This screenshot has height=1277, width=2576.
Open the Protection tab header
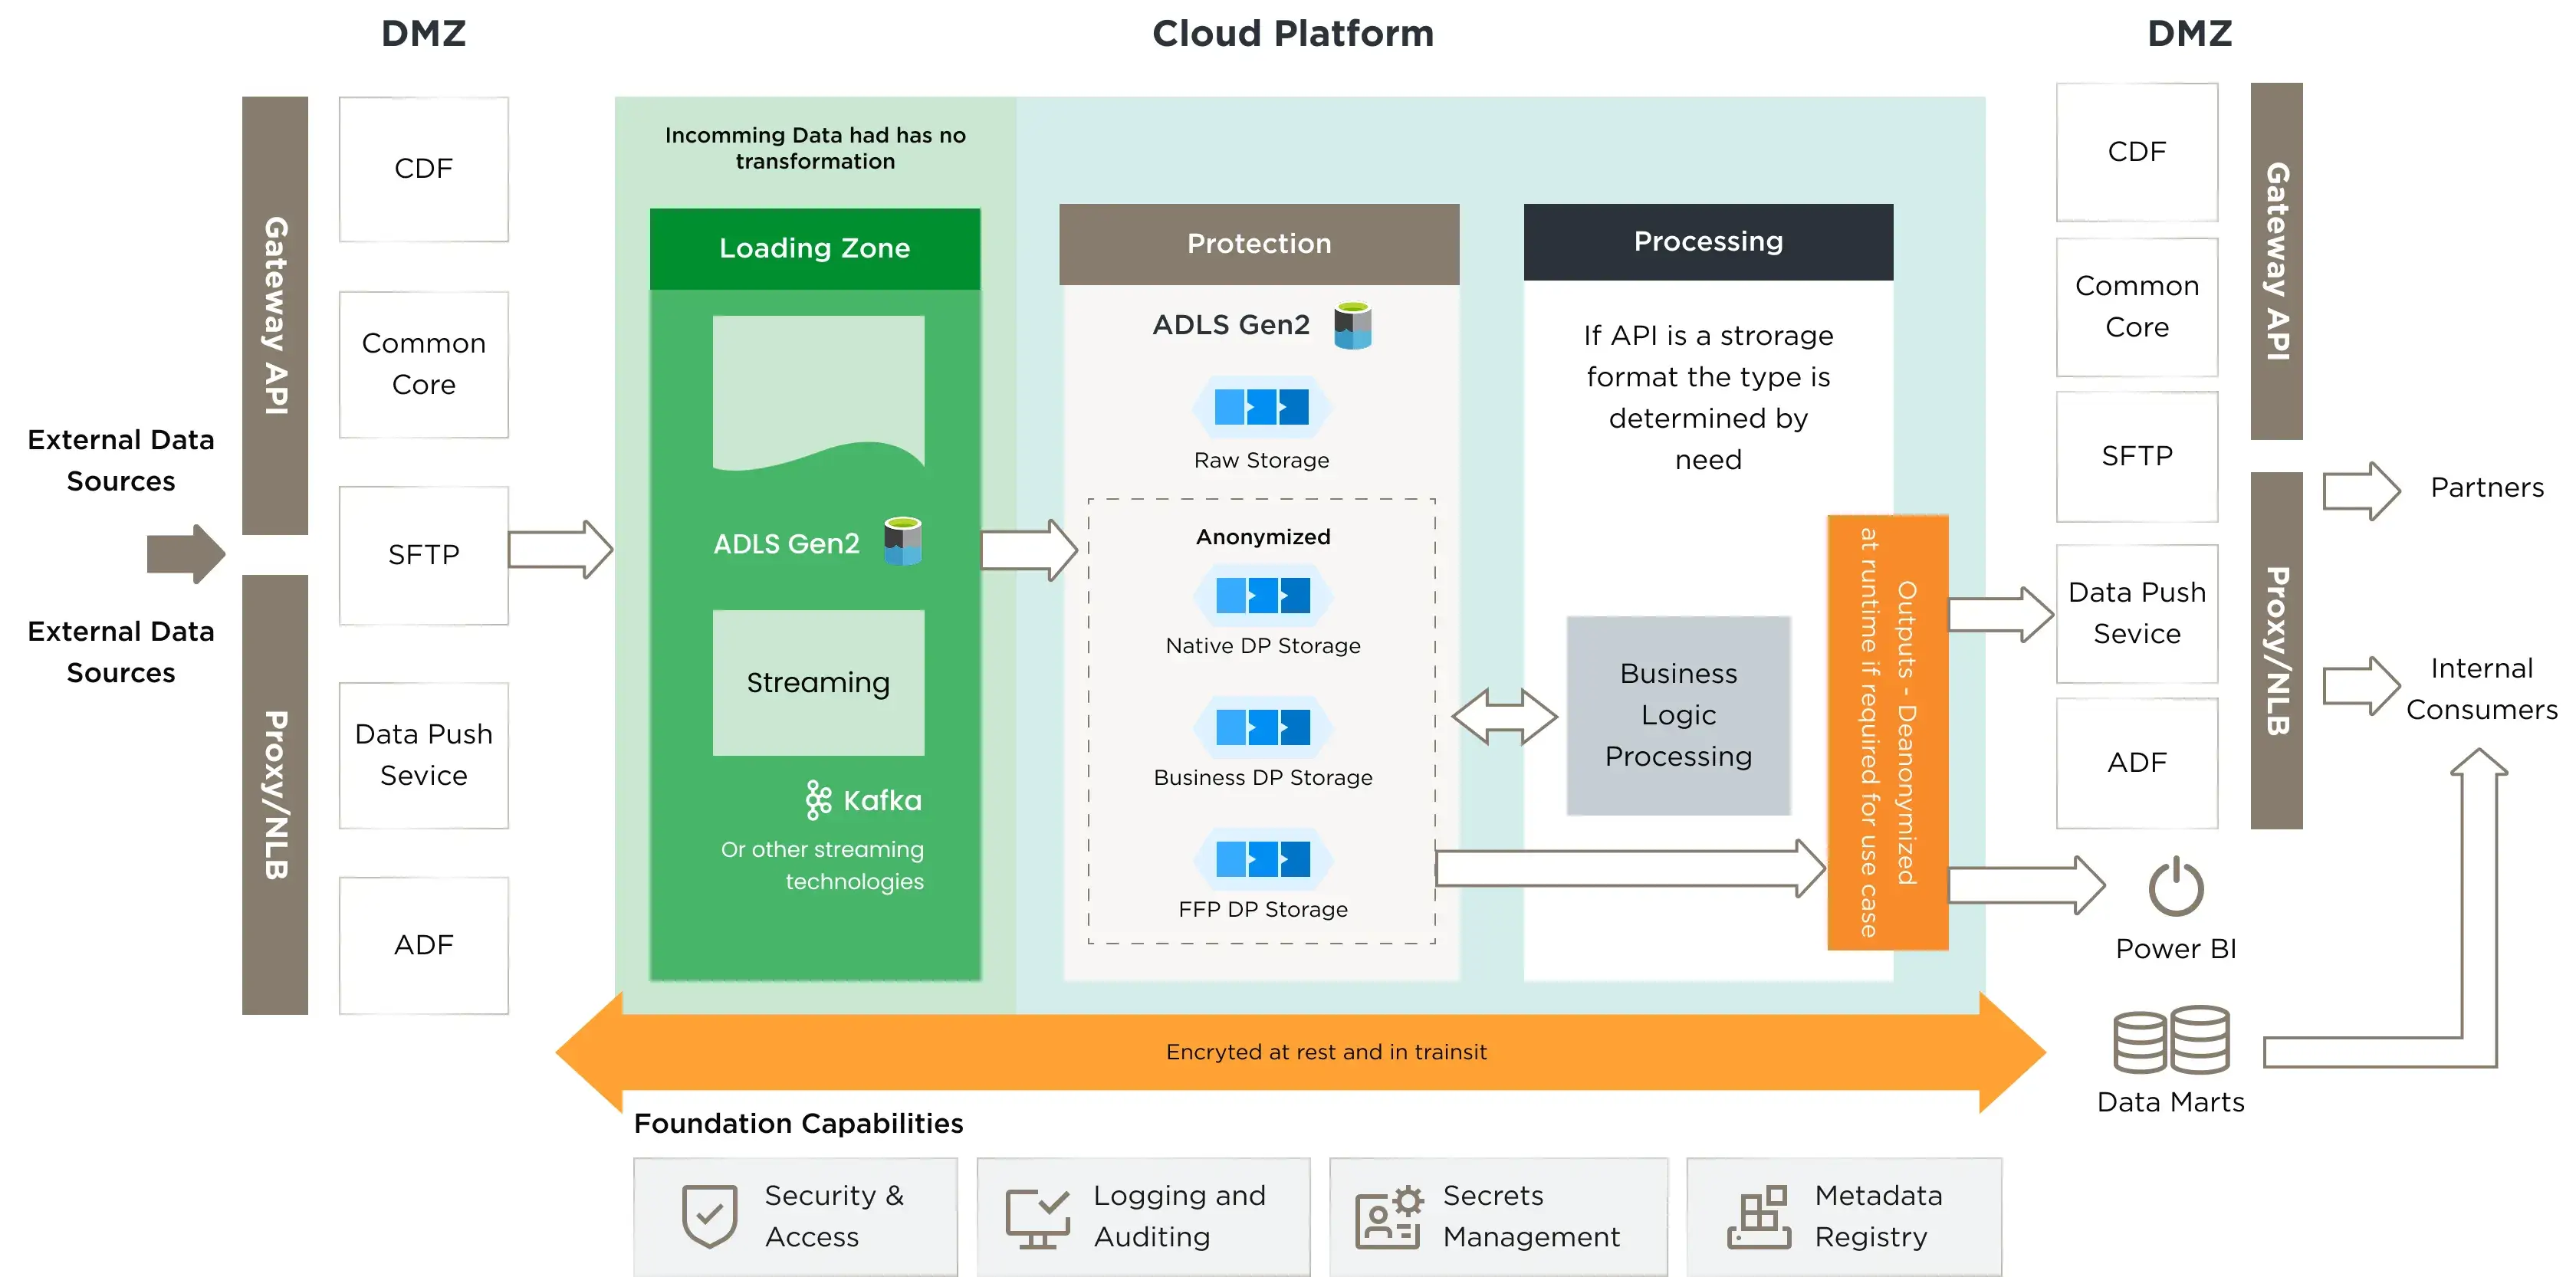coord(1259,243)
